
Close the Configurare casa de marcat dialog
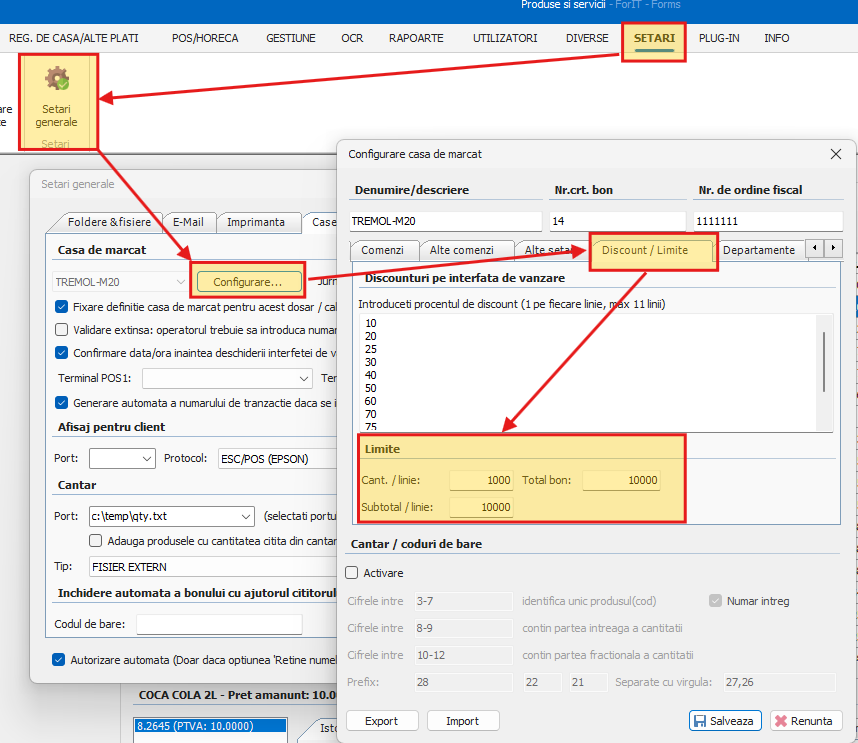pos(836,154)
